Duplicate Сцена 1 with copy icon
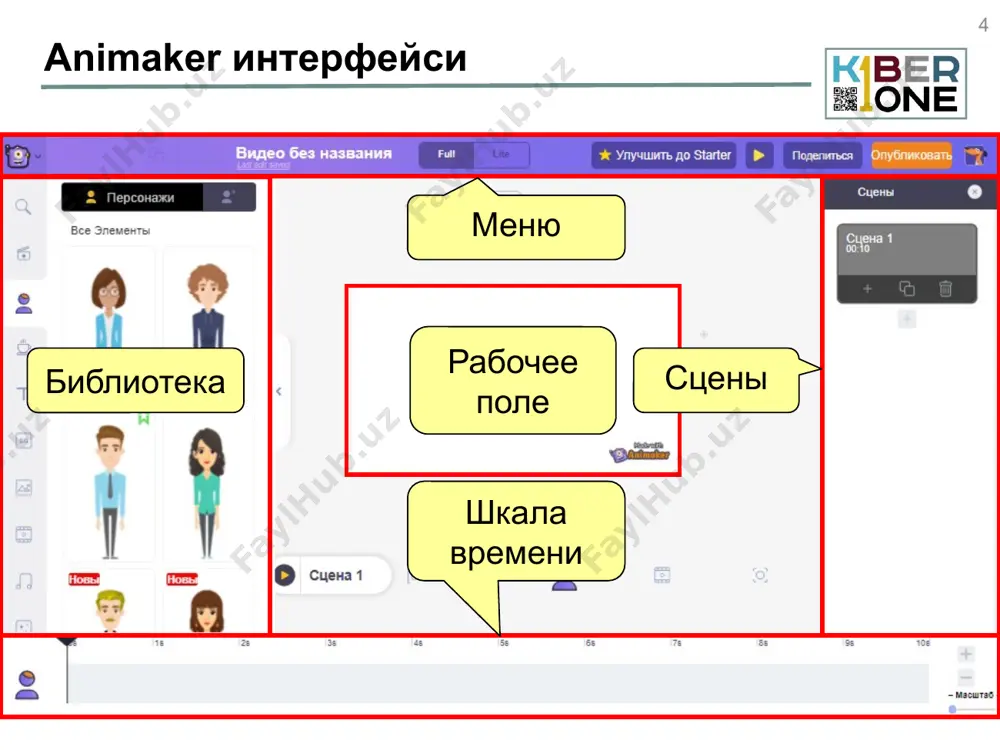Screen dimensions: 1000x750 click(x=906, y=289)
